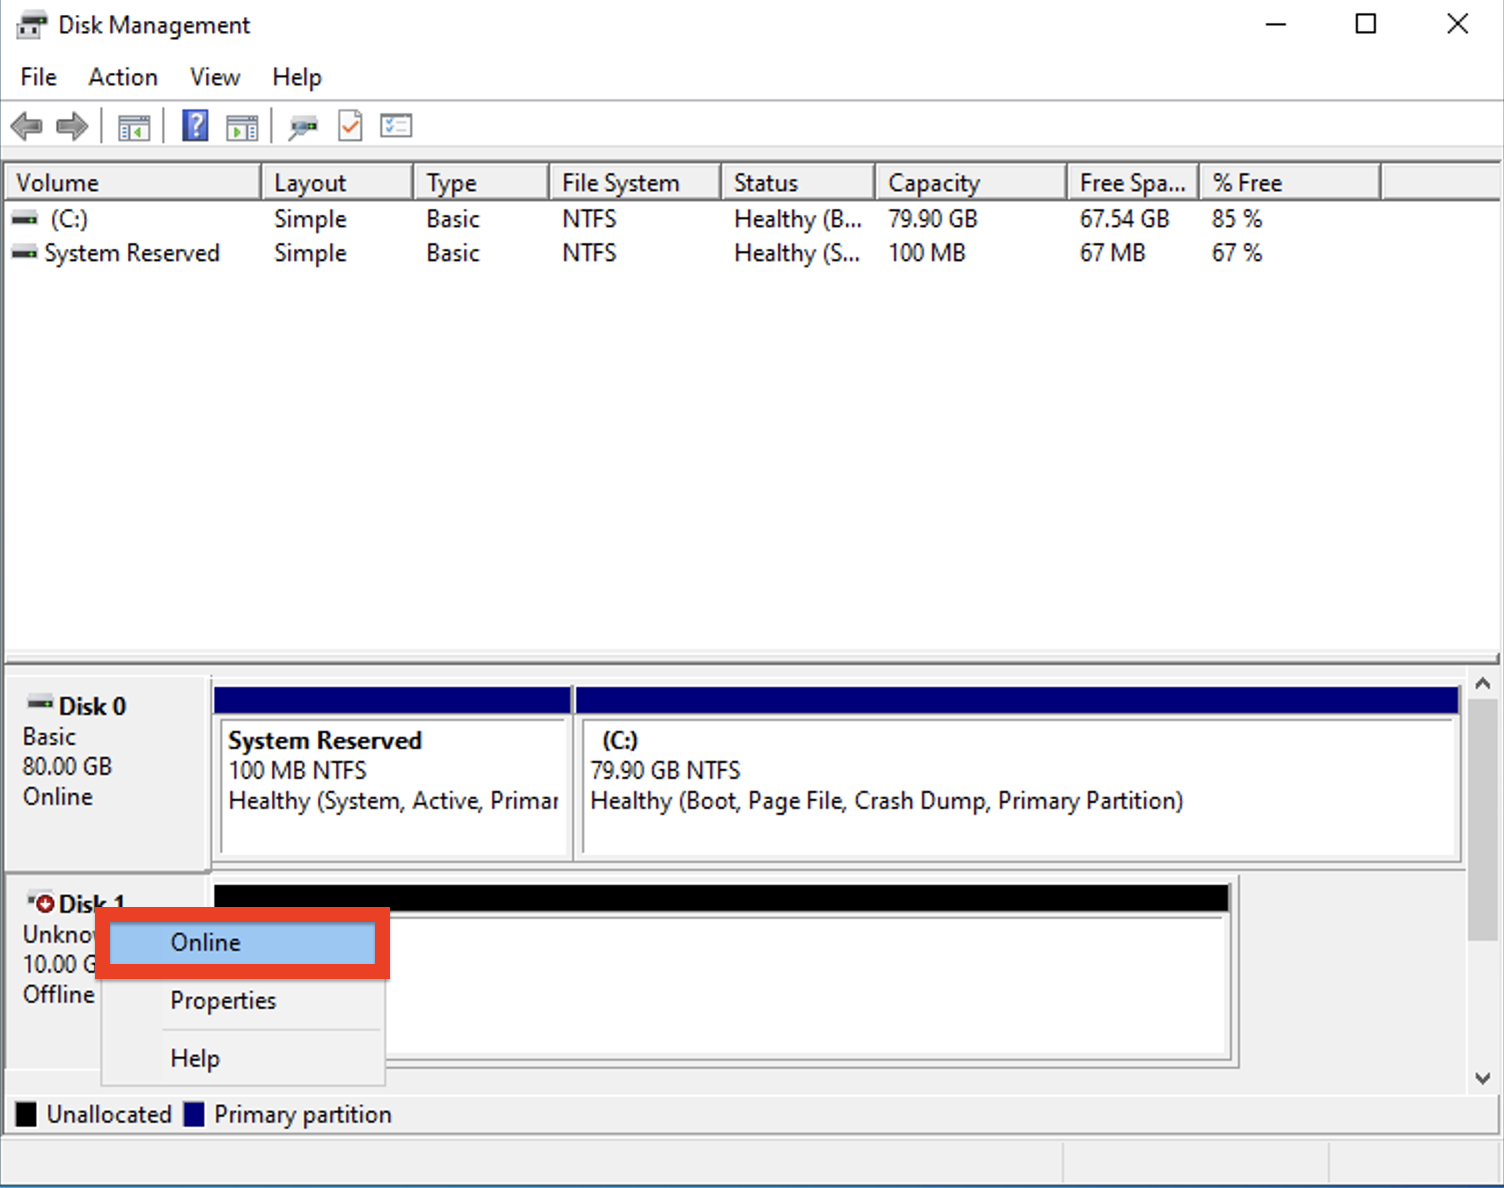
Task: Click the blue Primary partition legend swatch
Action: tap(194, 1114)
